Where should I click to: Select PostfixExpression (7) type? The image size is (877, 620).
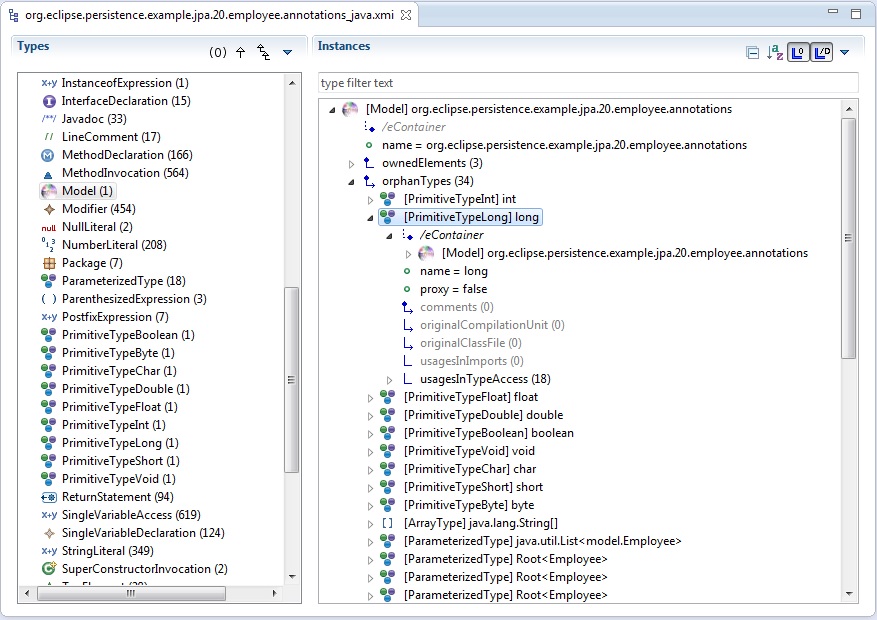[x=115, y=317]
